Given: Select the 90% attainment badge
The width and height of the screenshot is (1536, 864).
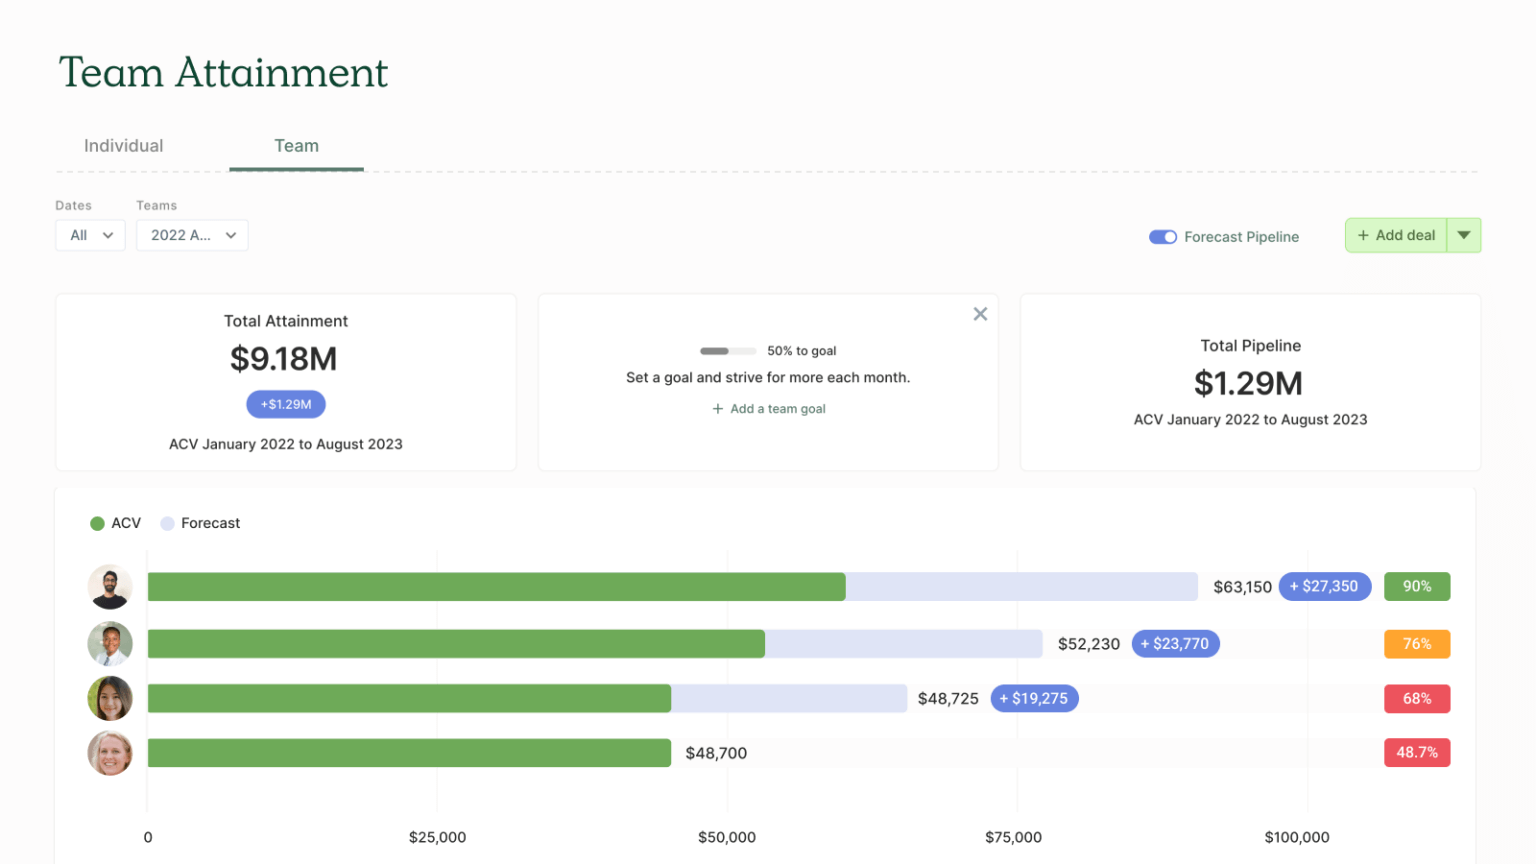Looking at the screenshot, I should pos(1416,586).
